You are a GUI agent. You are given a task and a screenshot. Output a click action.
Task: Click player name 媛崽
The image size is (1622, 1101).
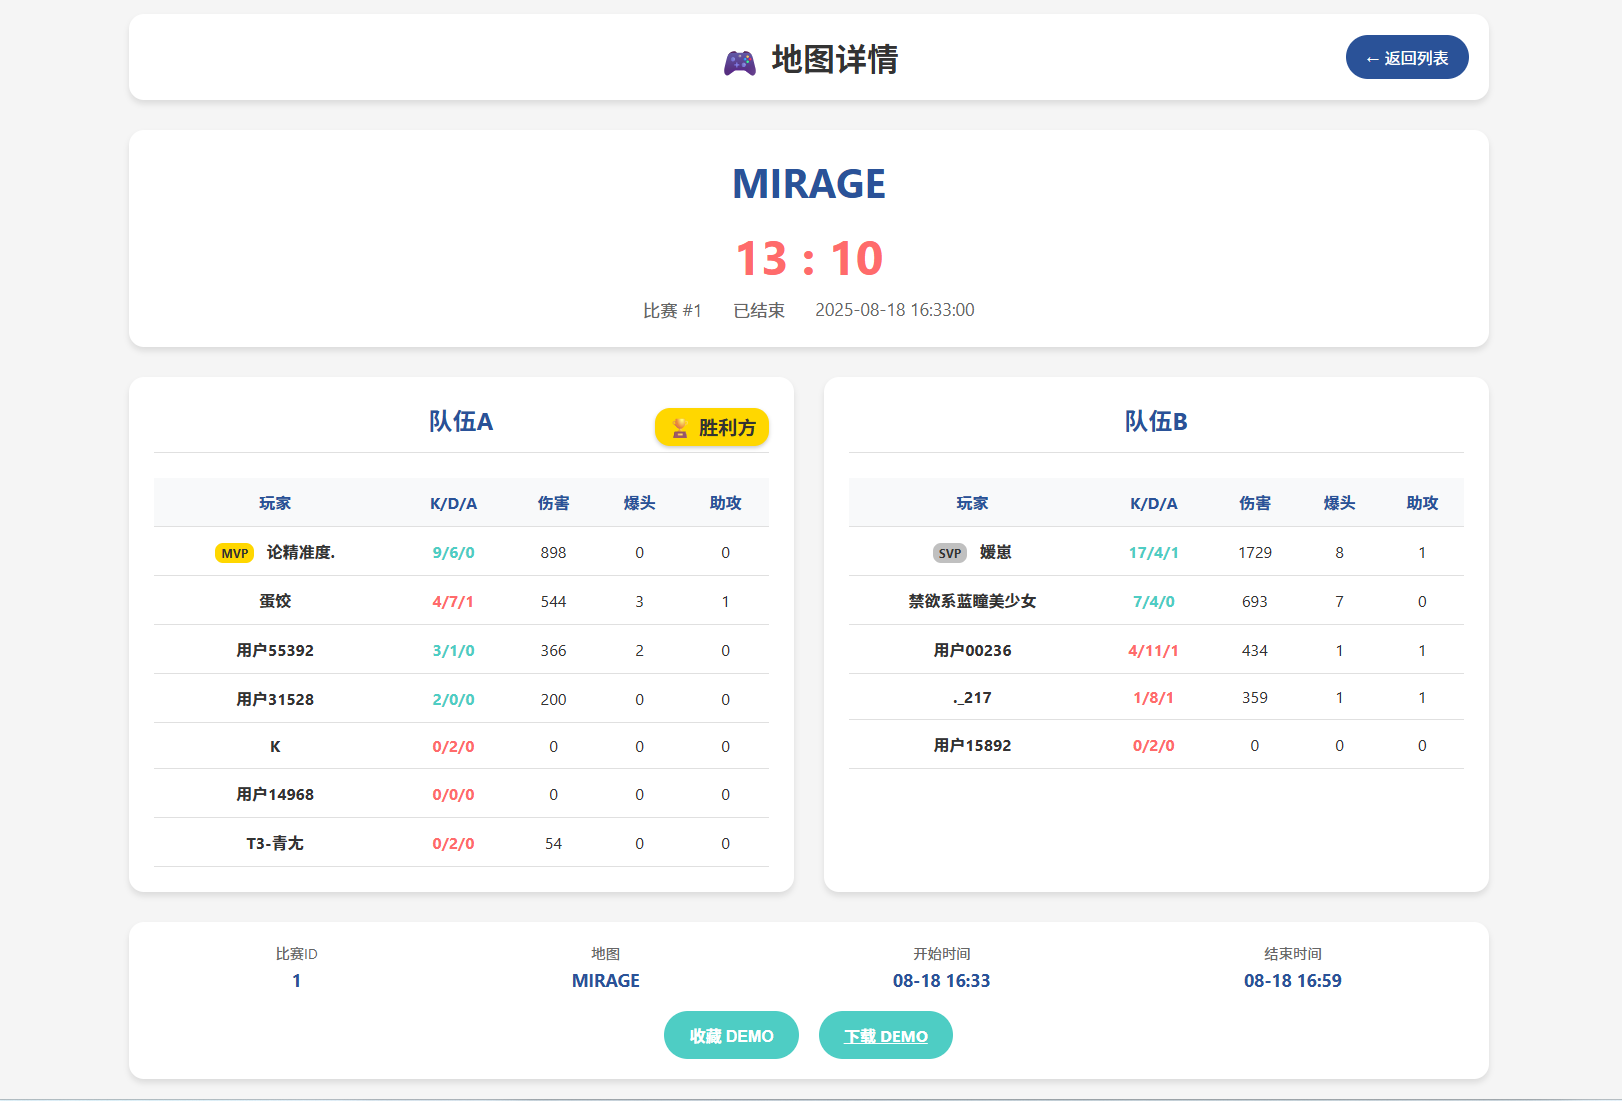click(x=995, y=552)
